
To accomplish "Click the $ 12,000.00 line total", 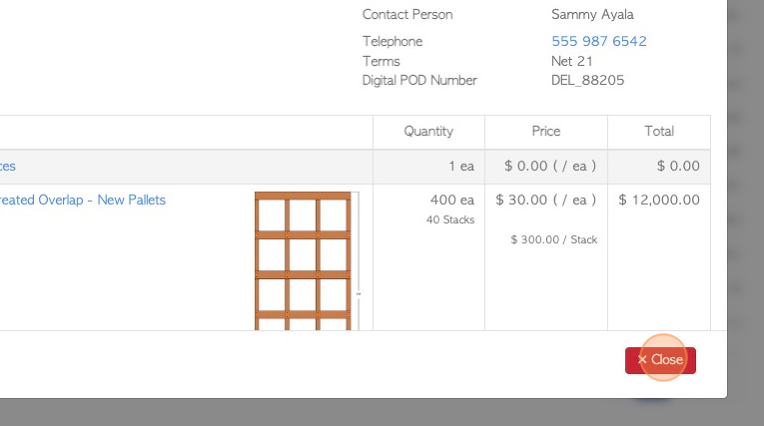I will (x=659, y=200).
